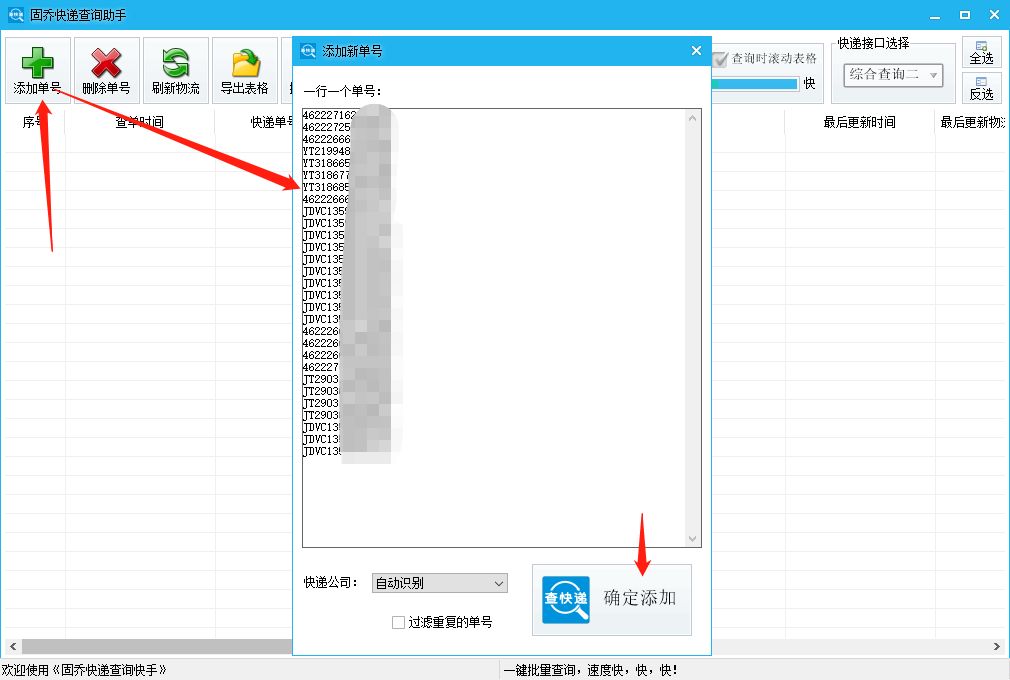Click the 快递单号 column header
Viewport: 1010px width, 680px height.
[272, 122]
